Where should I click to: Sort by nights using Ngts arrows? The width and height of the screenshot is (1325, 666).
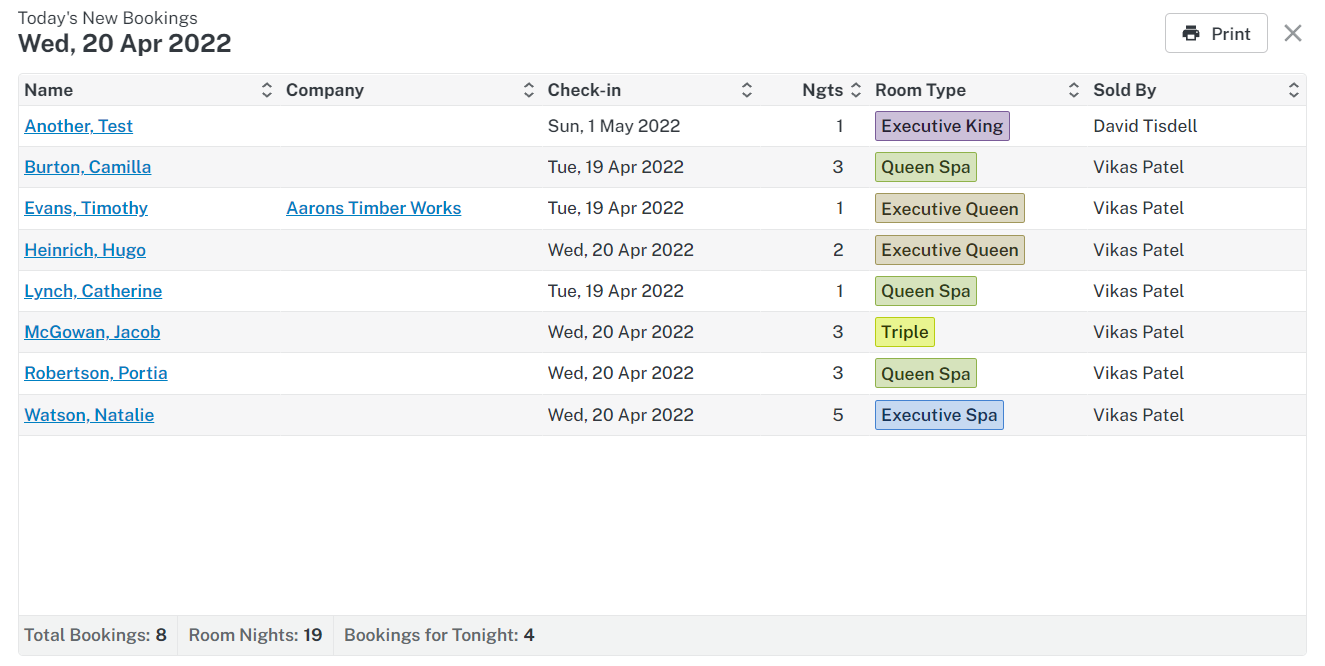click(856, 90)
